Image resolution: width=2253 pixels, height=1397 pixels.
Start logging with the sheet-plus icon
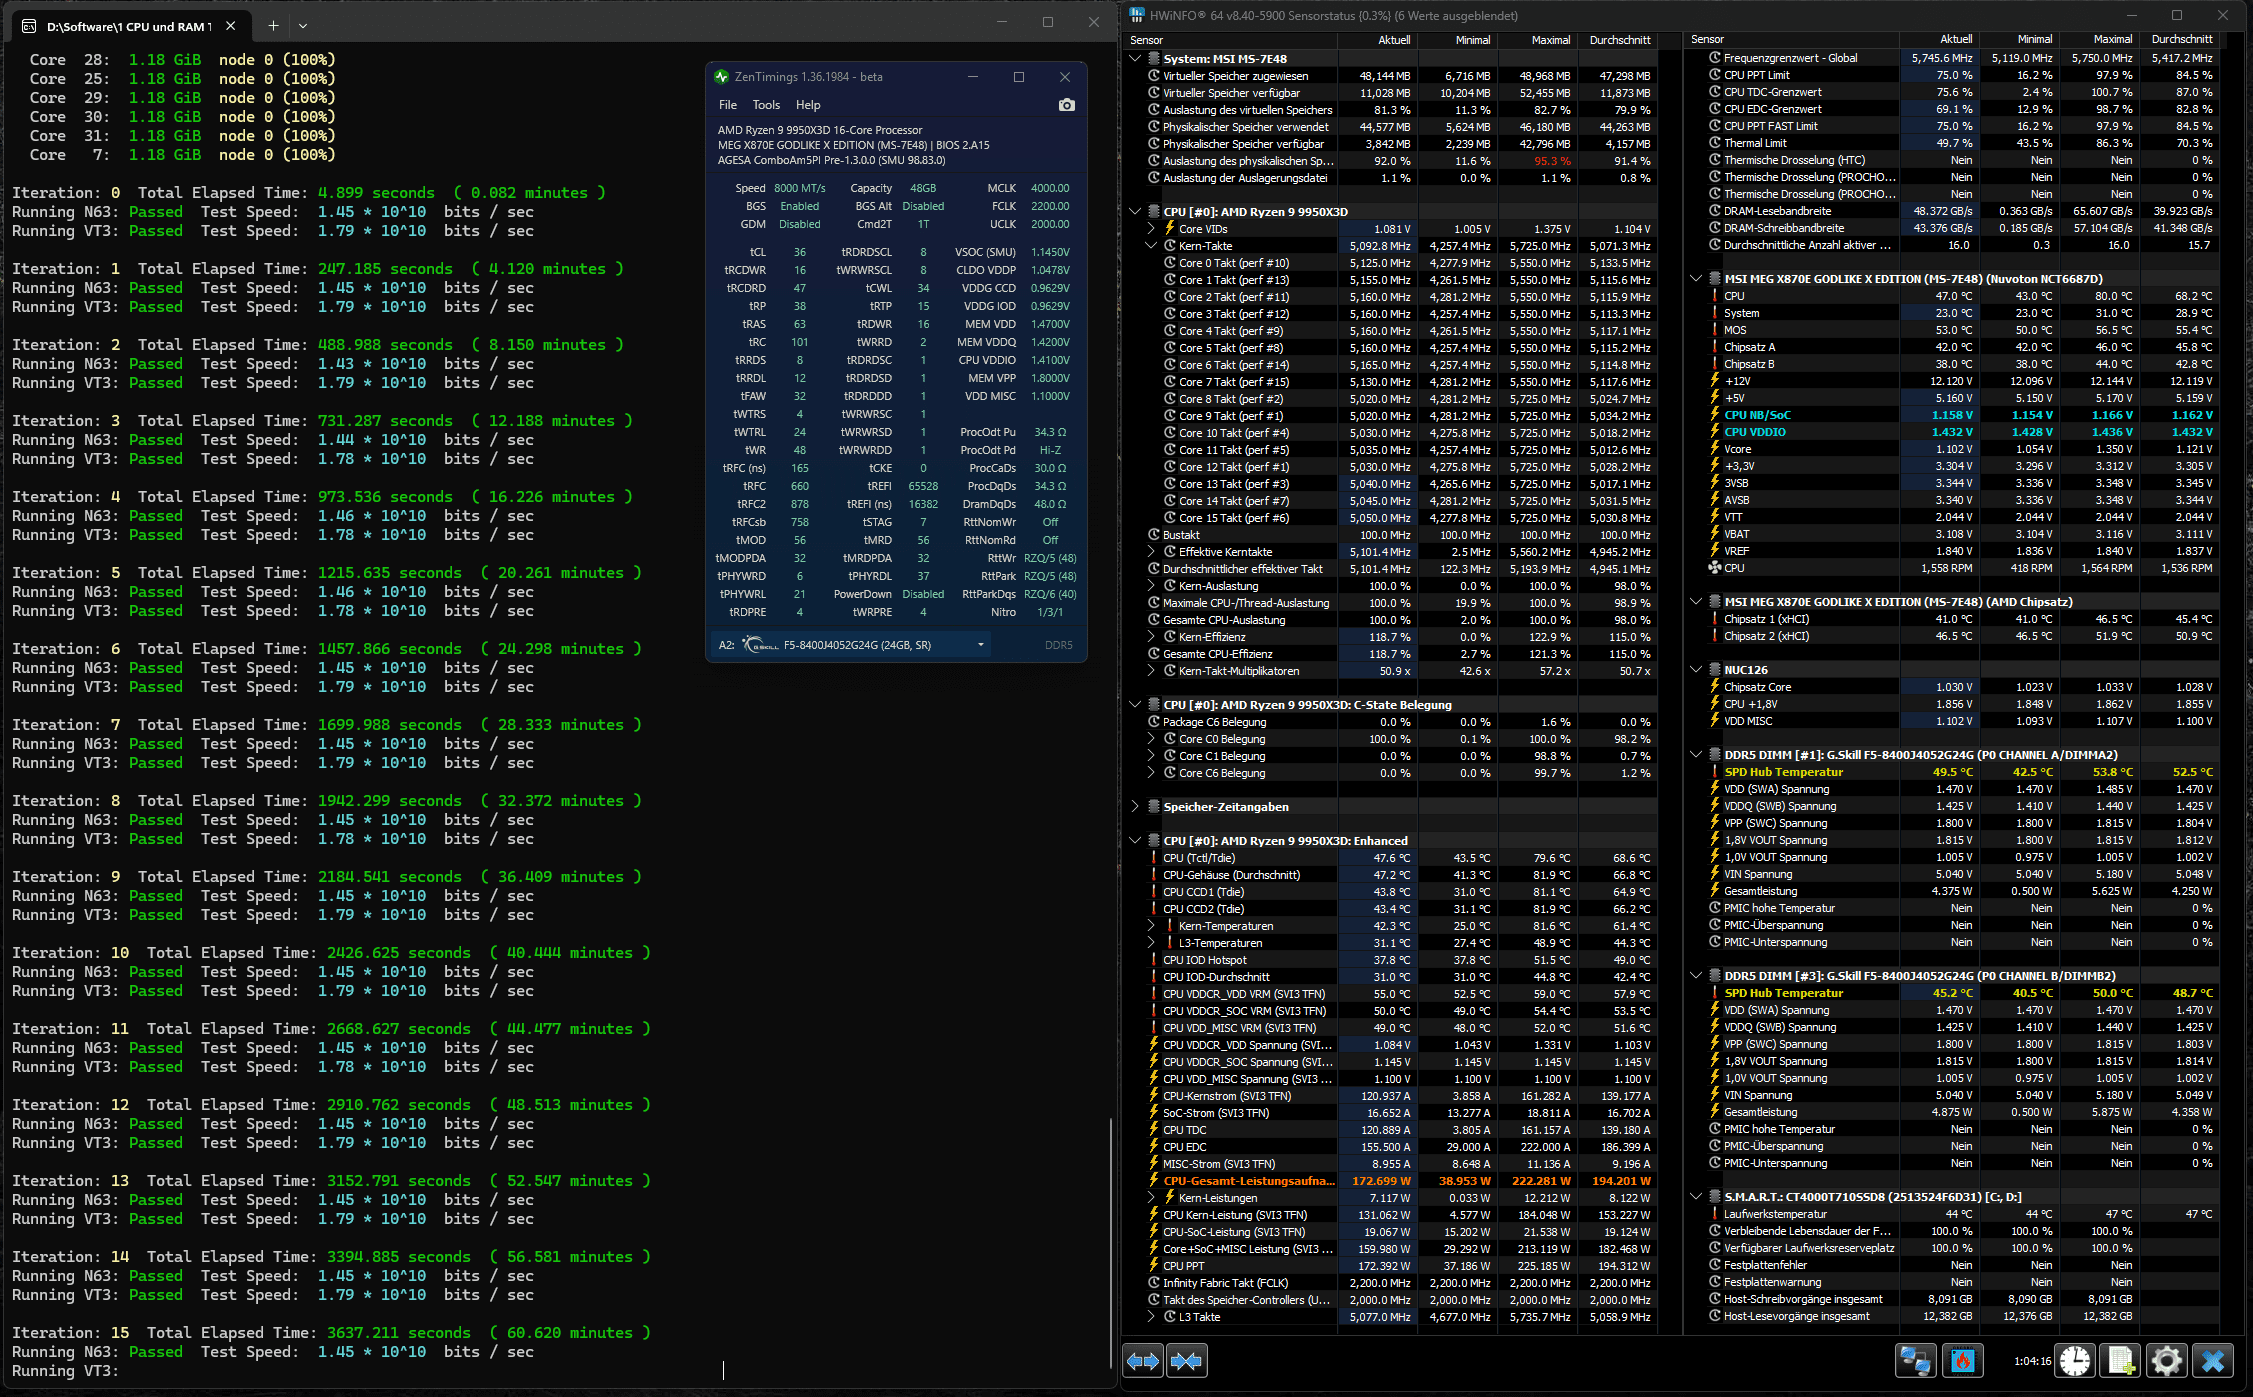[x=2120, y=1361]
